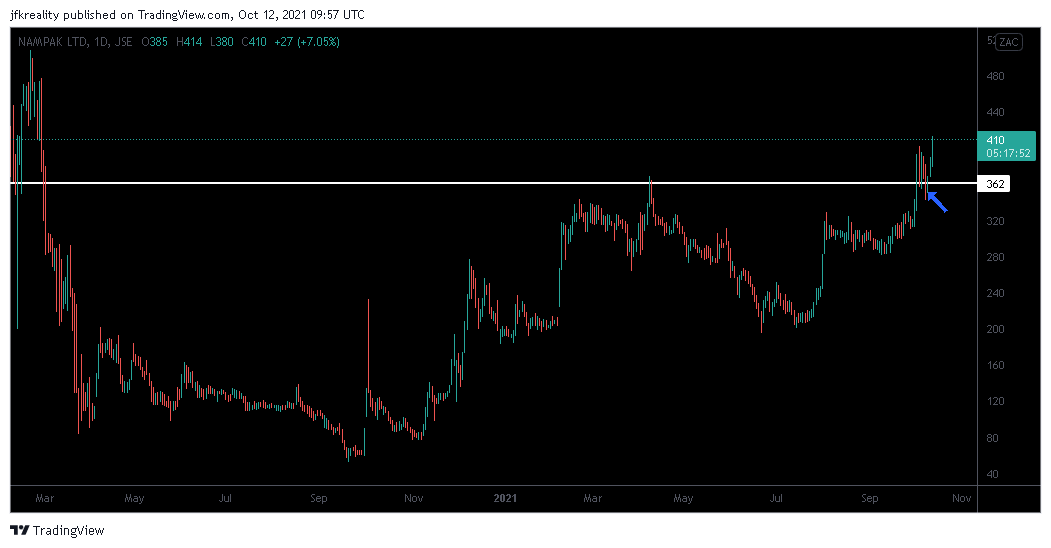Click the 2021 year label on time axis
The height and width of the screenshot is (548, 1051).
505,498
